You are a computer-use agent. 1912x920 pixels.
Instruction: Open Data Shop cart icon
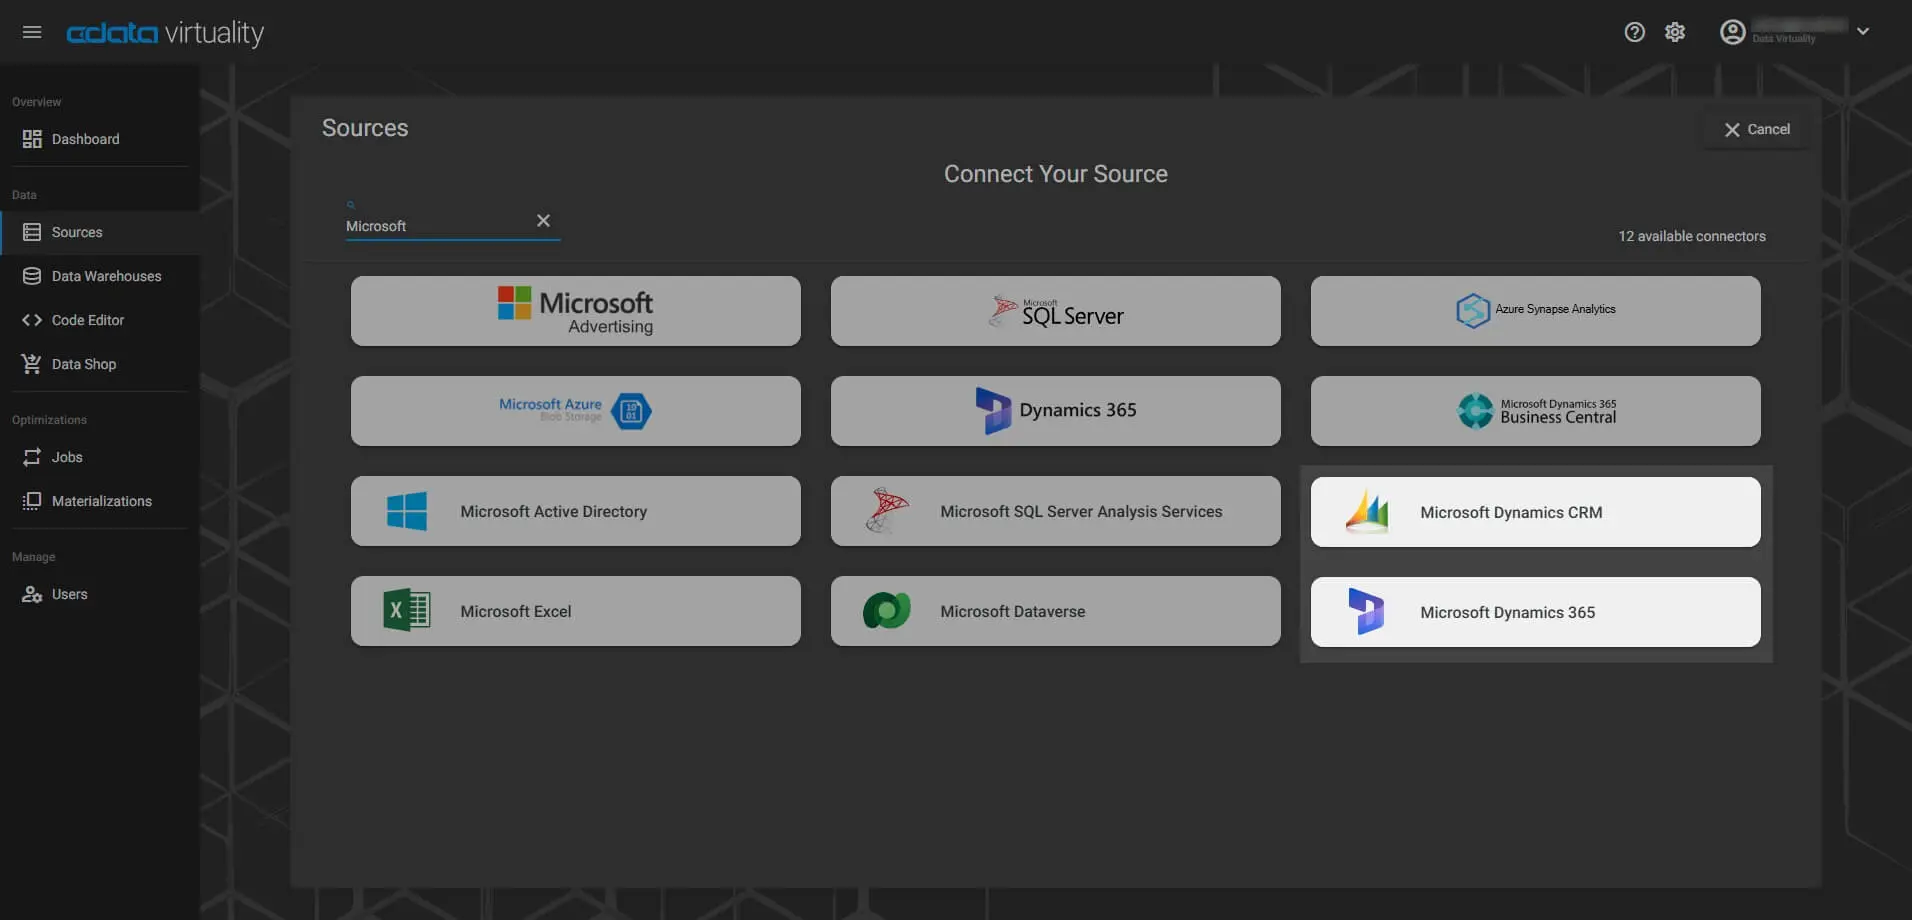tap(32, 364)
